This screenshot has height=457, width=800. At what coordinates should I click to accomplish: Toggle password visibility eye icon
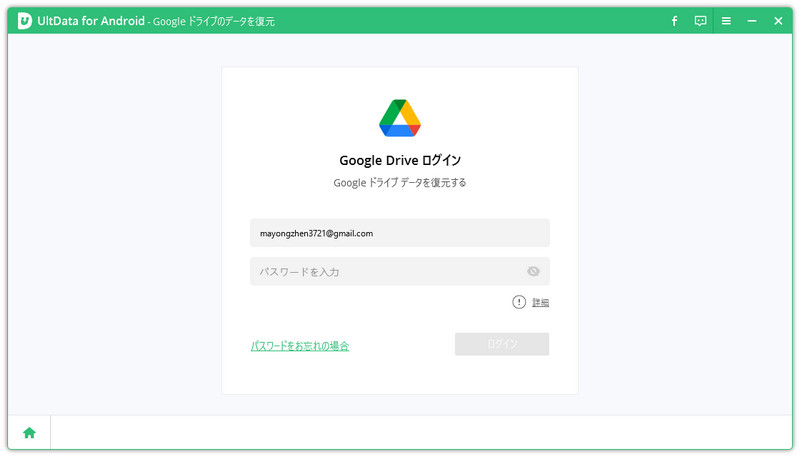pyautogui.click(x=533, y=271)
